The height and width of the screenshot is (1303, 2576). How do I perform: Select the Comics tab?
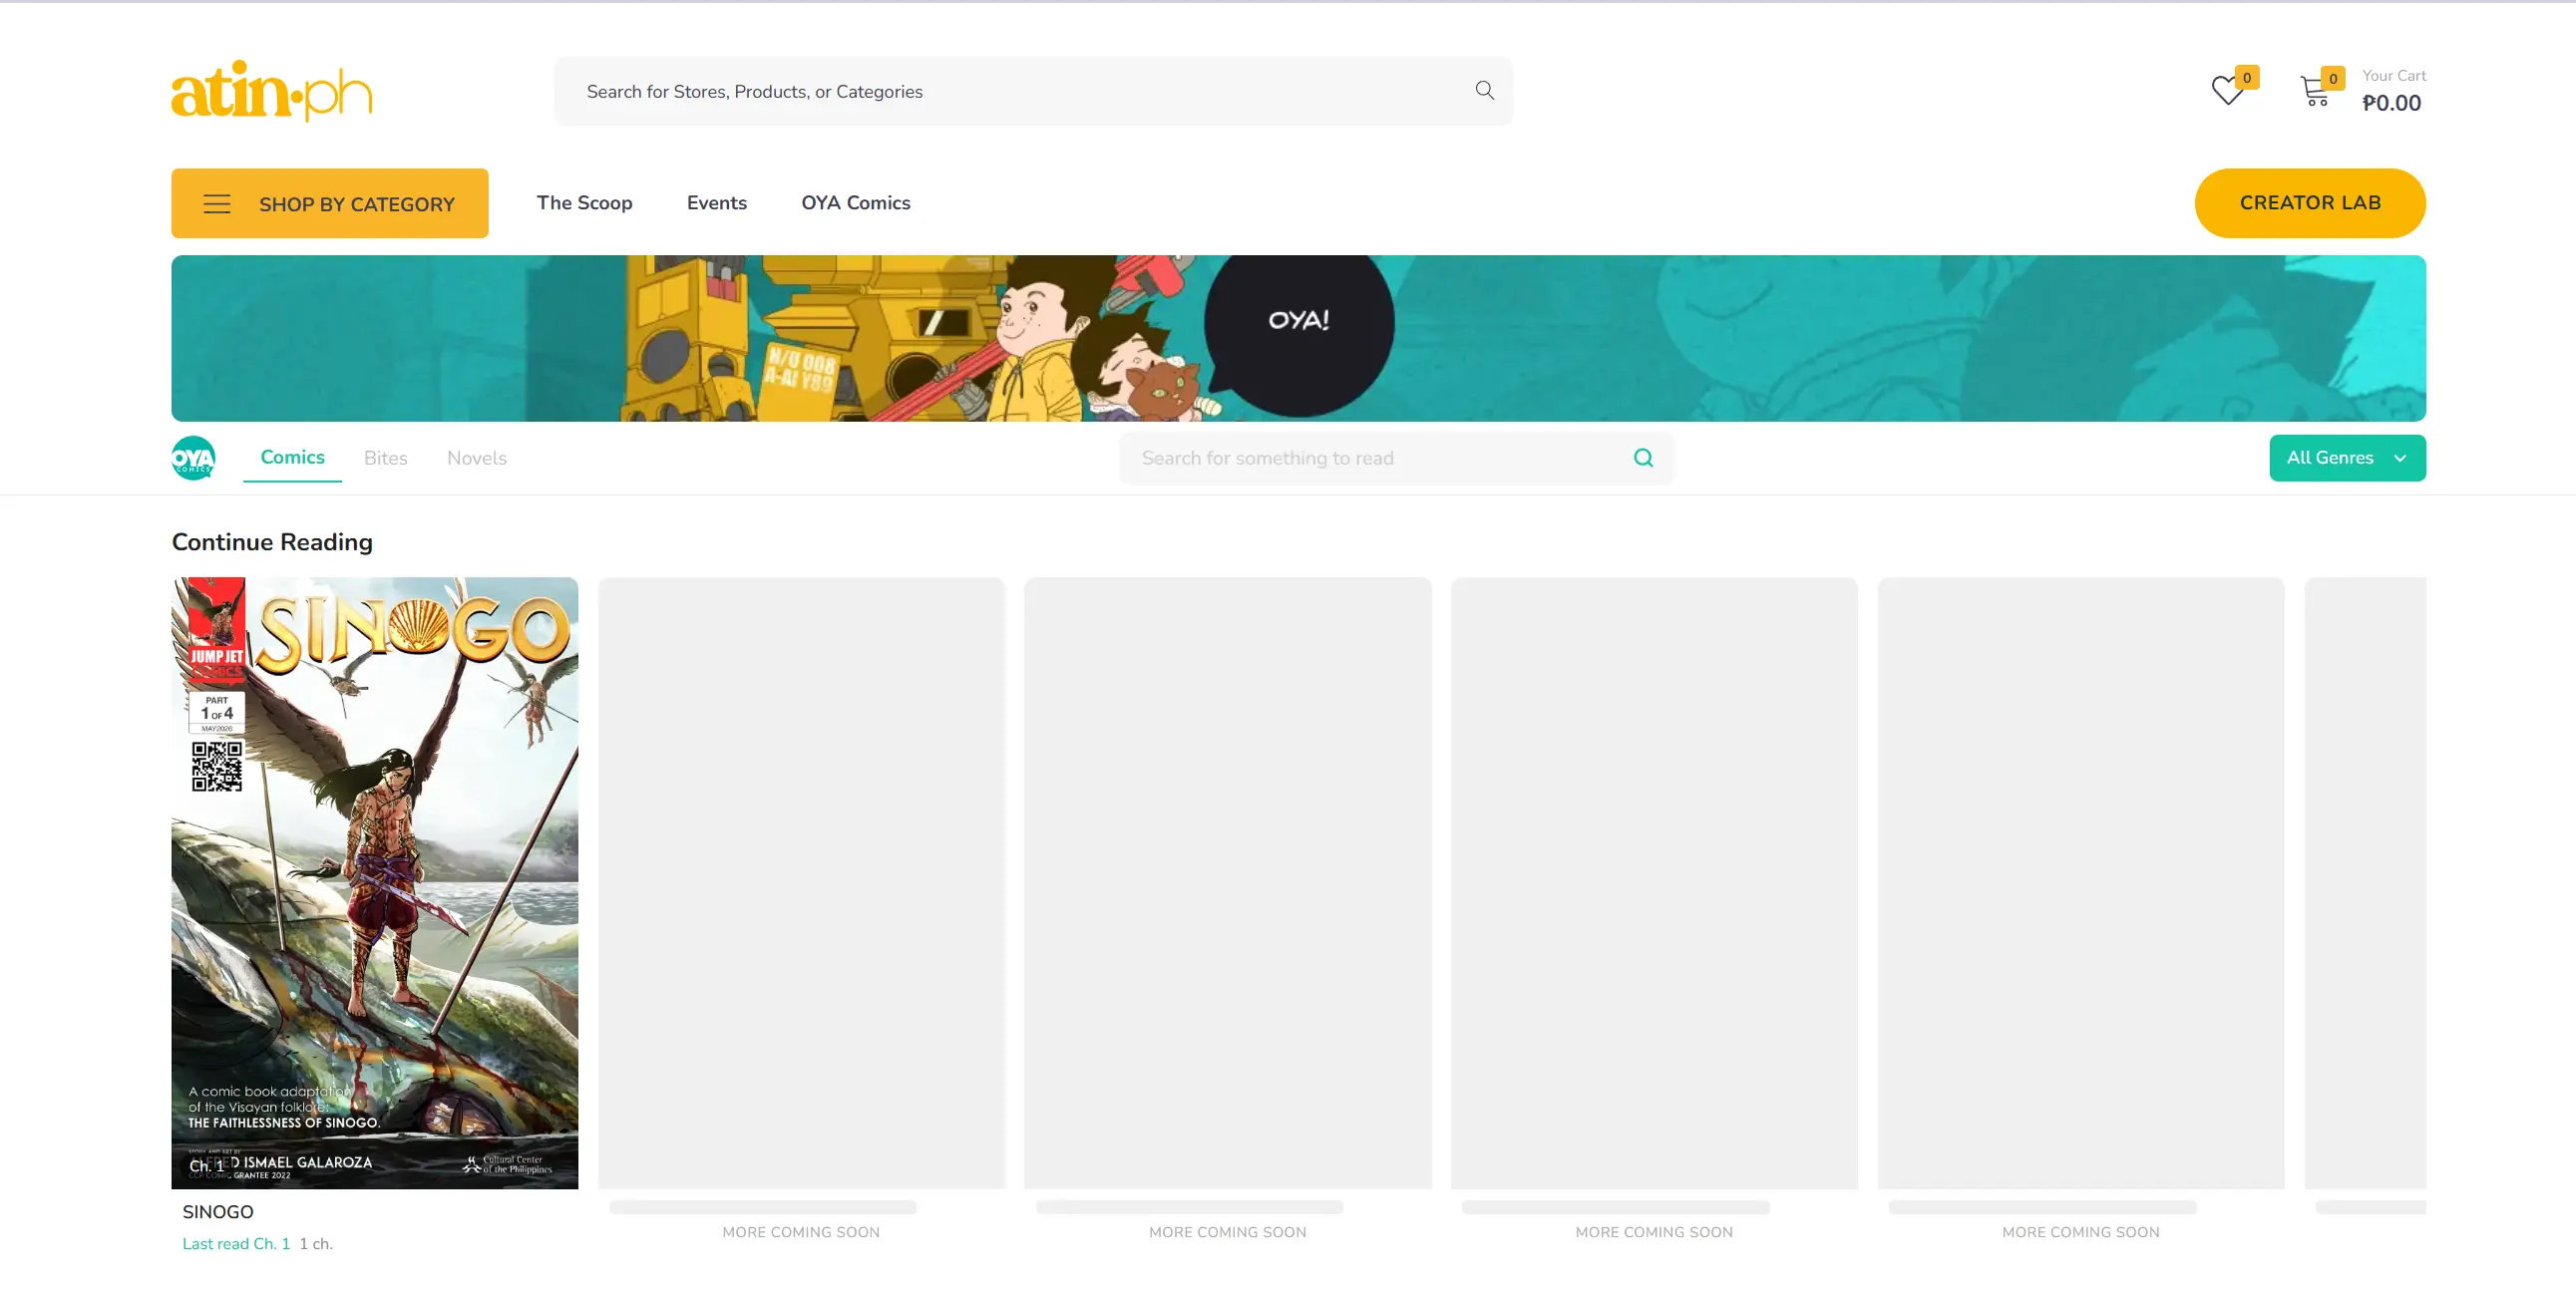coord(292,457)
